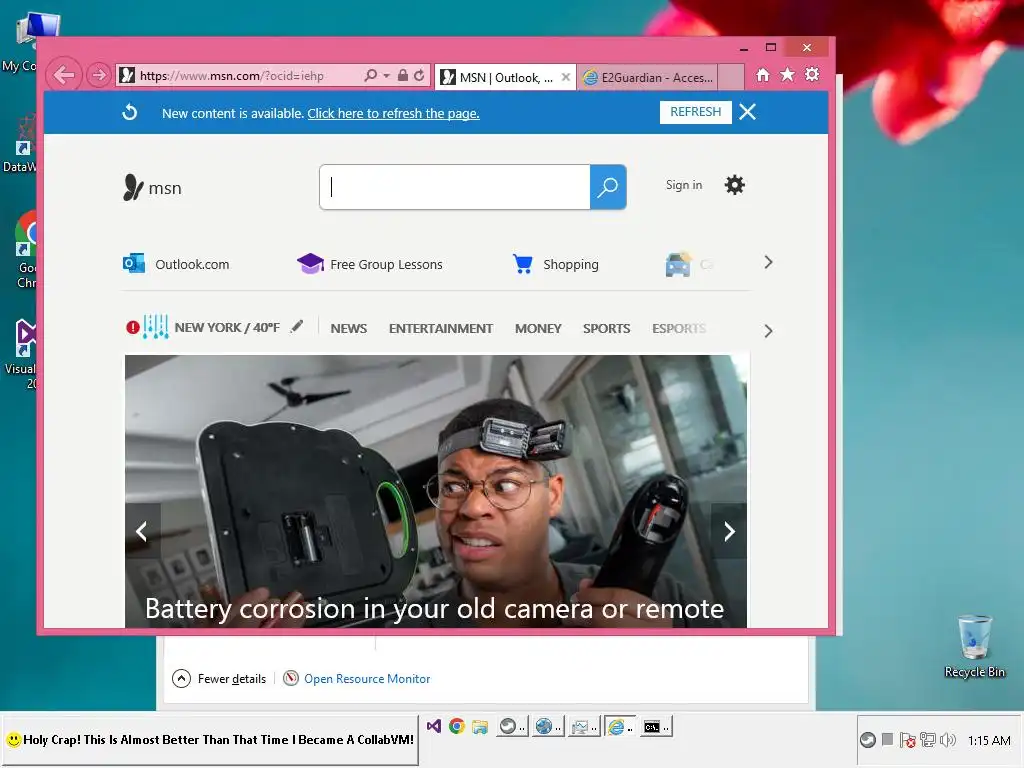
Task: Click the blue search magnifier button
Action: point(608,187)
